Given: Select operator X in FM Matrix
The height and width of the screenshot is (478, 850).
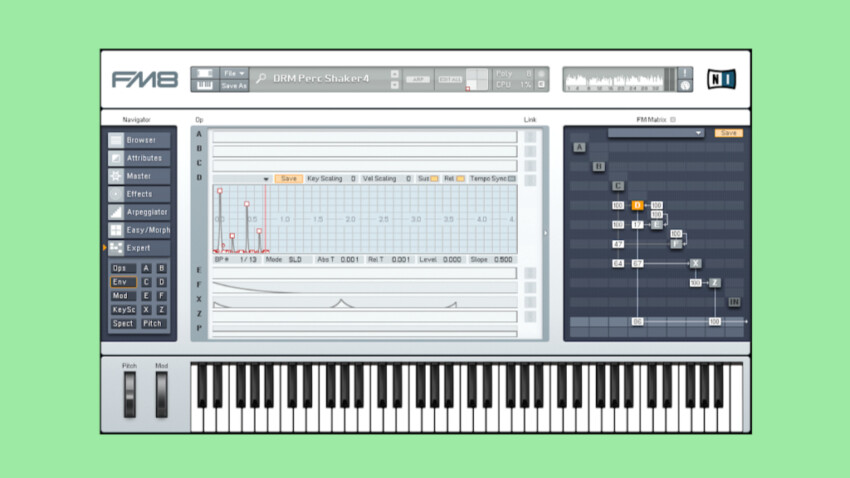Looking at the screenshot, I should 696,263.
